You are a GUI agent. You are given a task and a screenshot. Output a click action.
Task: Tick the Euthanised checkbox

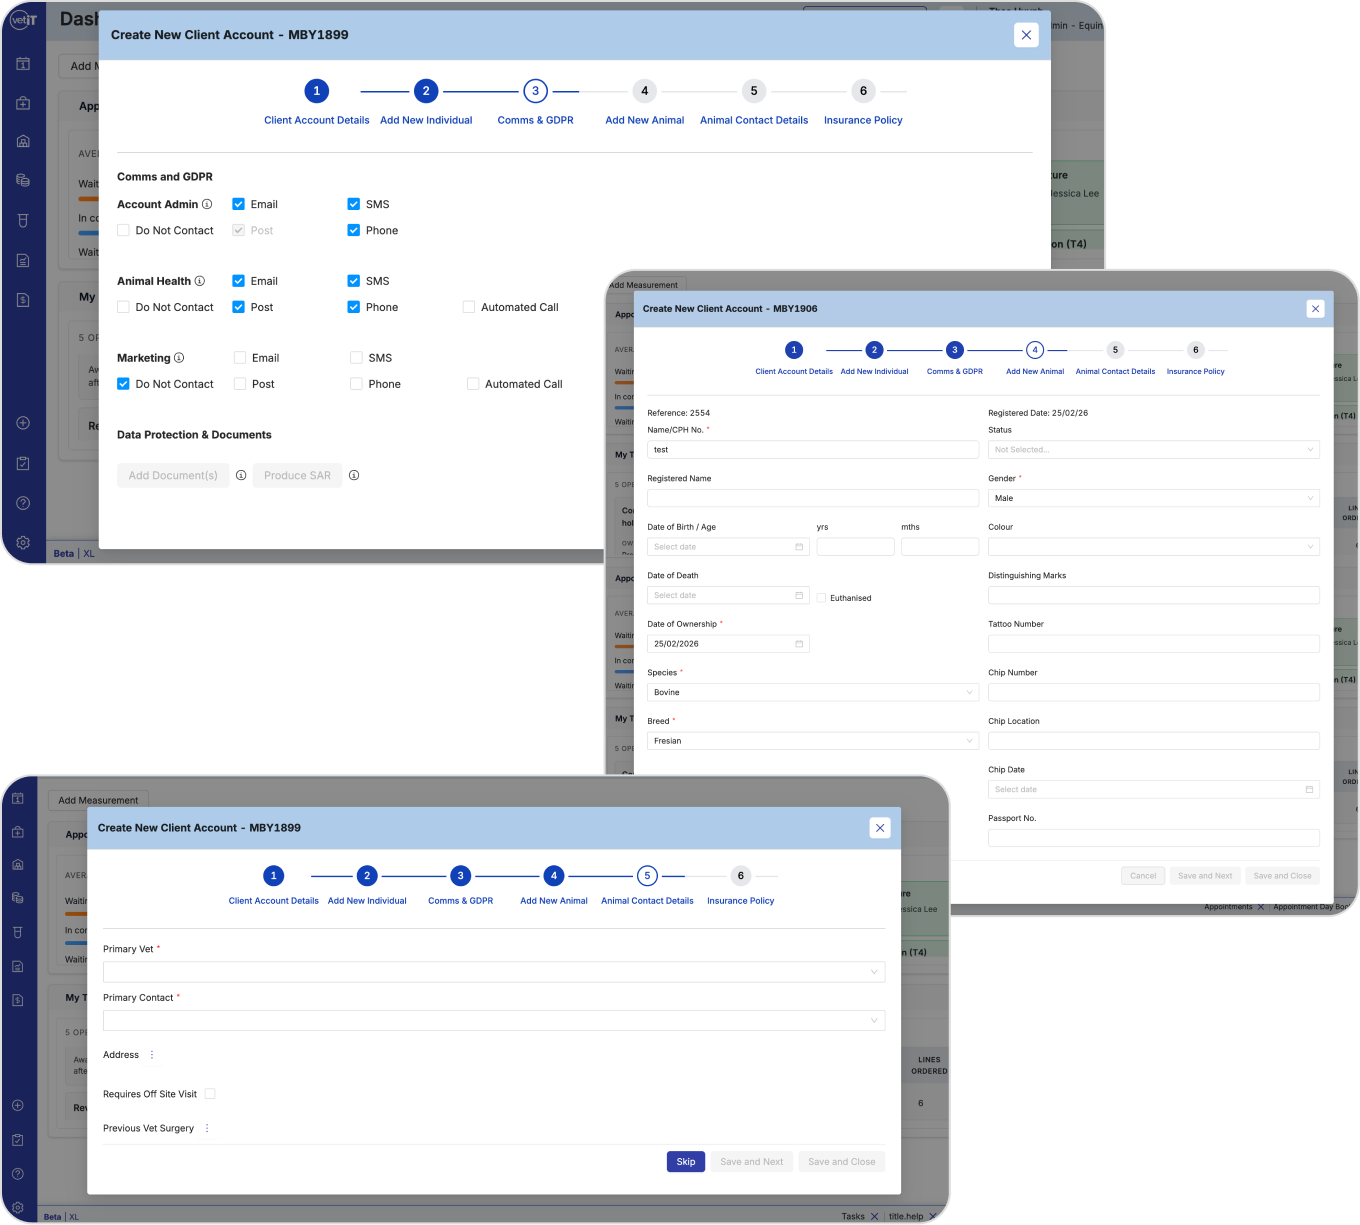coord(821,598)
